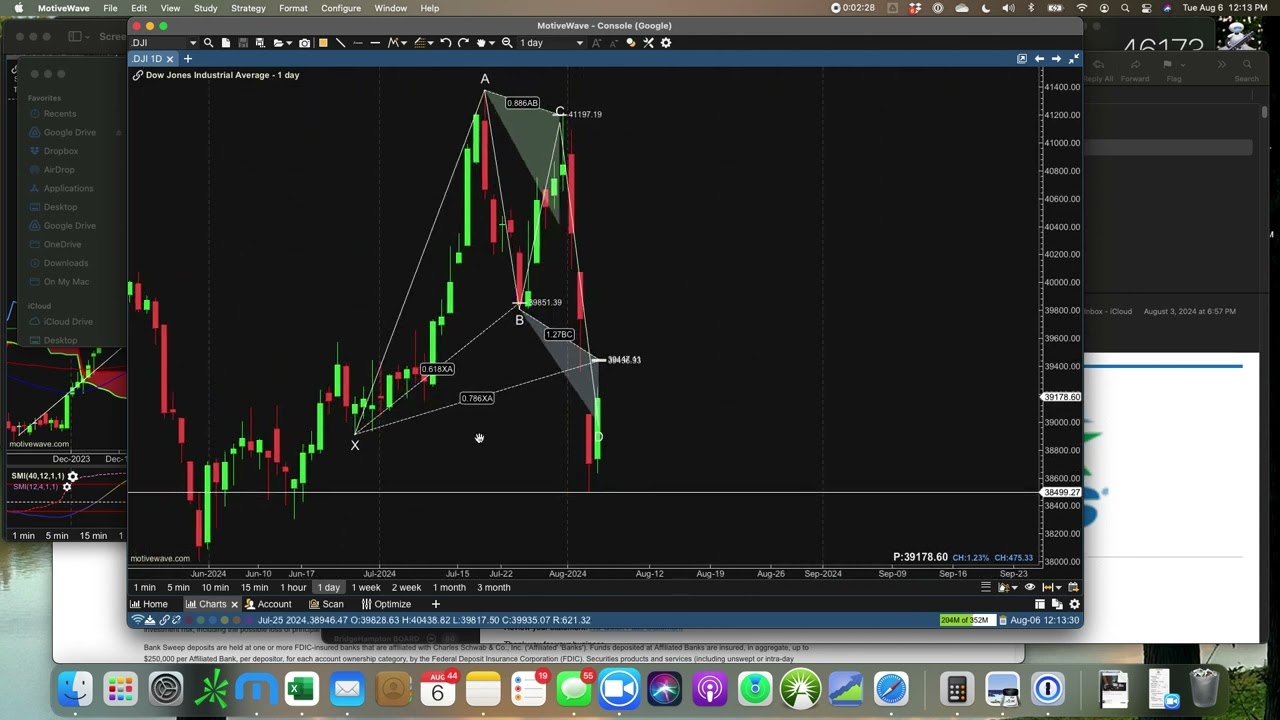Click the 1.27BC harmonic ratio label
The image size is (1280, 720).
click(x=559, y=334)
